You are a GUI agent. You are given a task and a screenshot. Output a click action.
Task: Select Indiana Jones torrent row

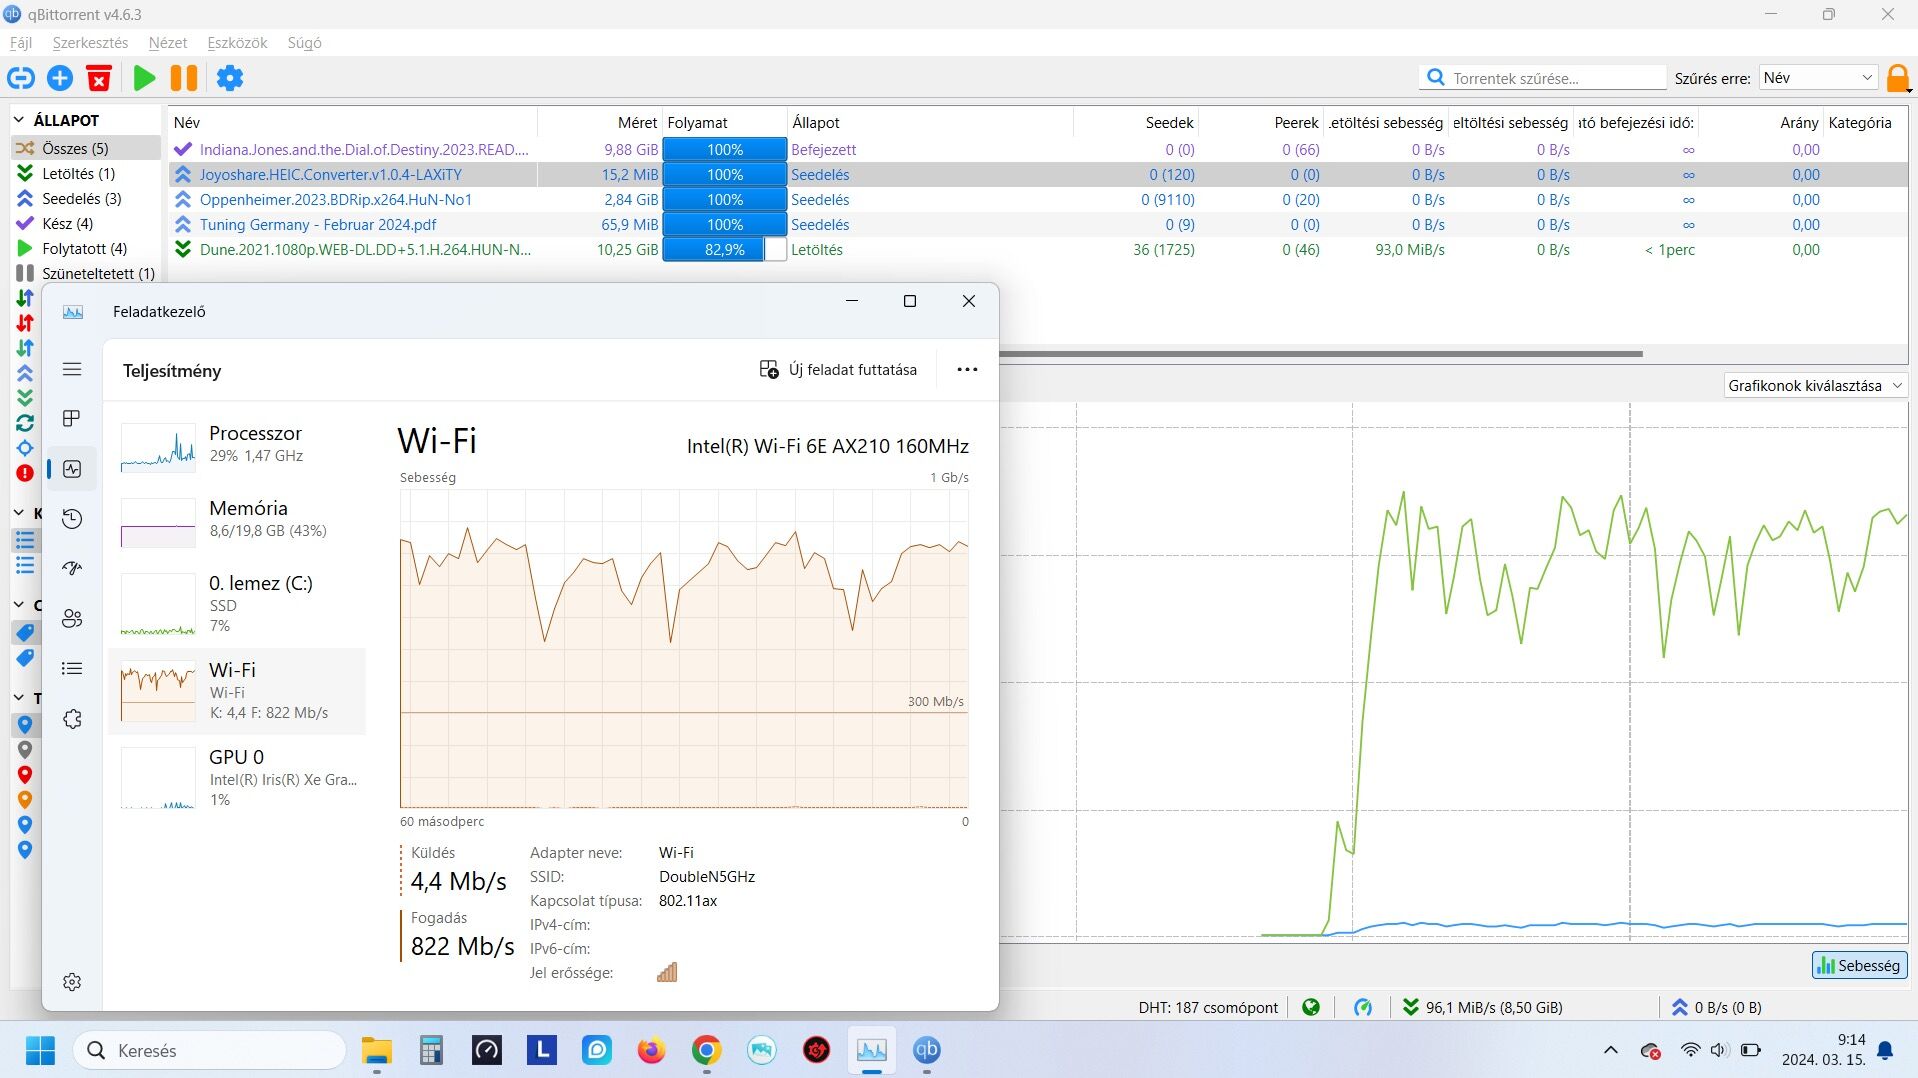pyautogui.click(x=1038, y=149)
